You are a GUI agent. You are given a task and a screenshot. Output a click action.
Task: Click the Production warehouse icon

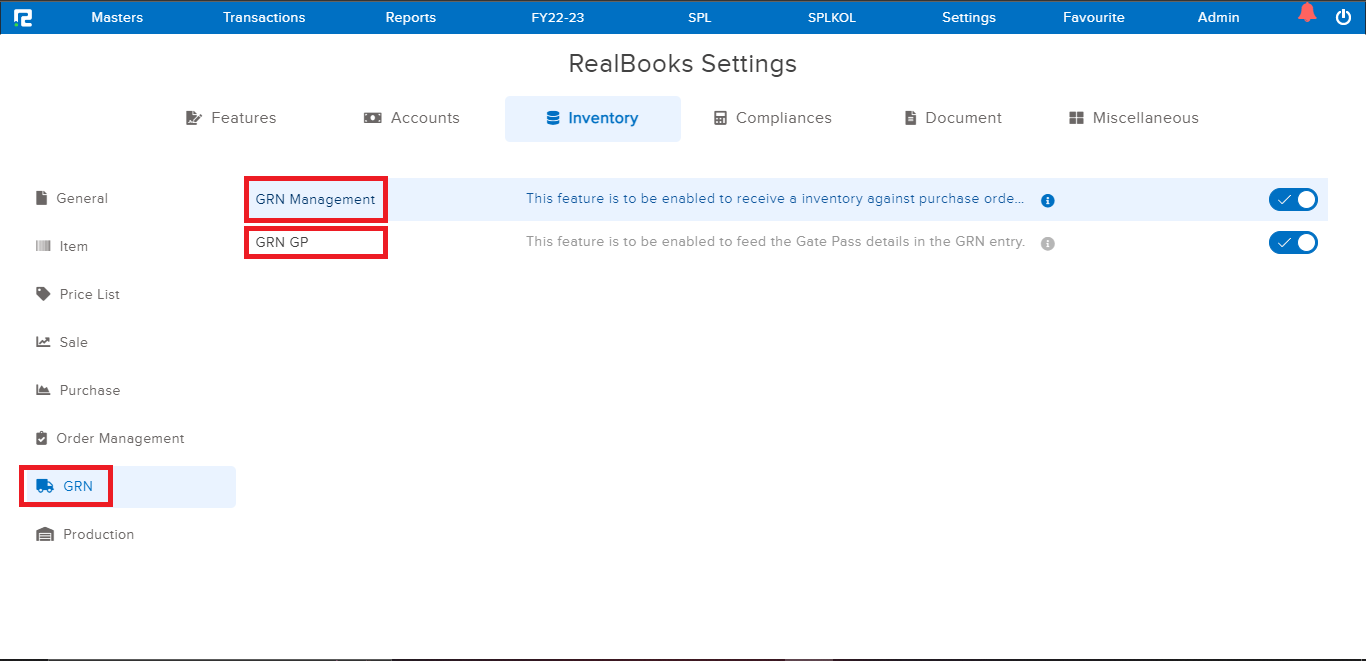(44, 535)
